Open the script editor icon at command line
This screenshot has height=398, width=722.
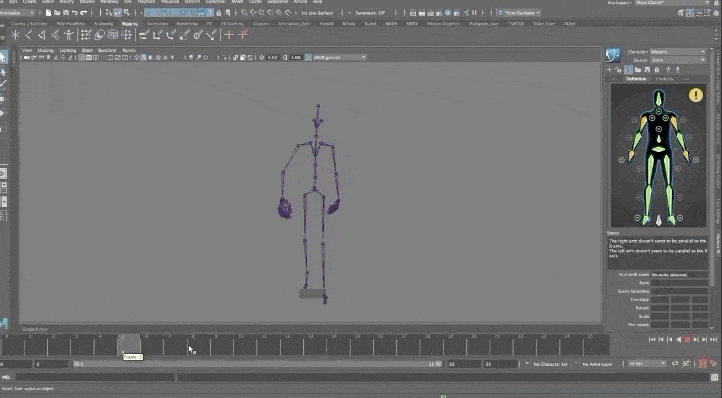715,377
